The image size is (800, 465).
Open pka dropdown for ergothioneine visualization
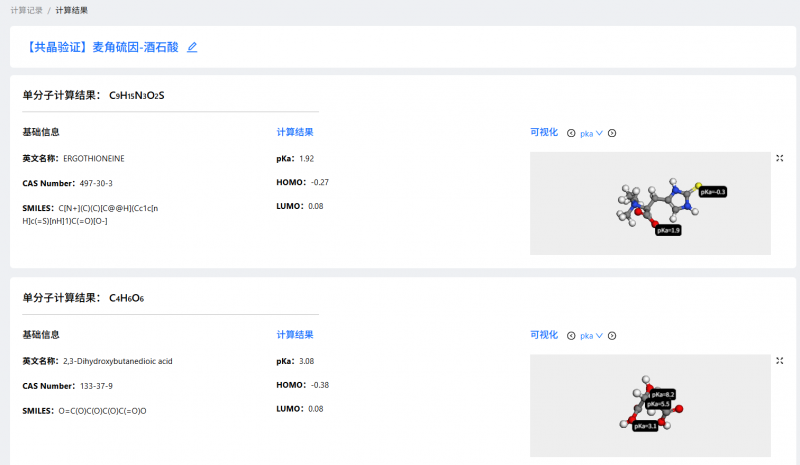[591, 133]
